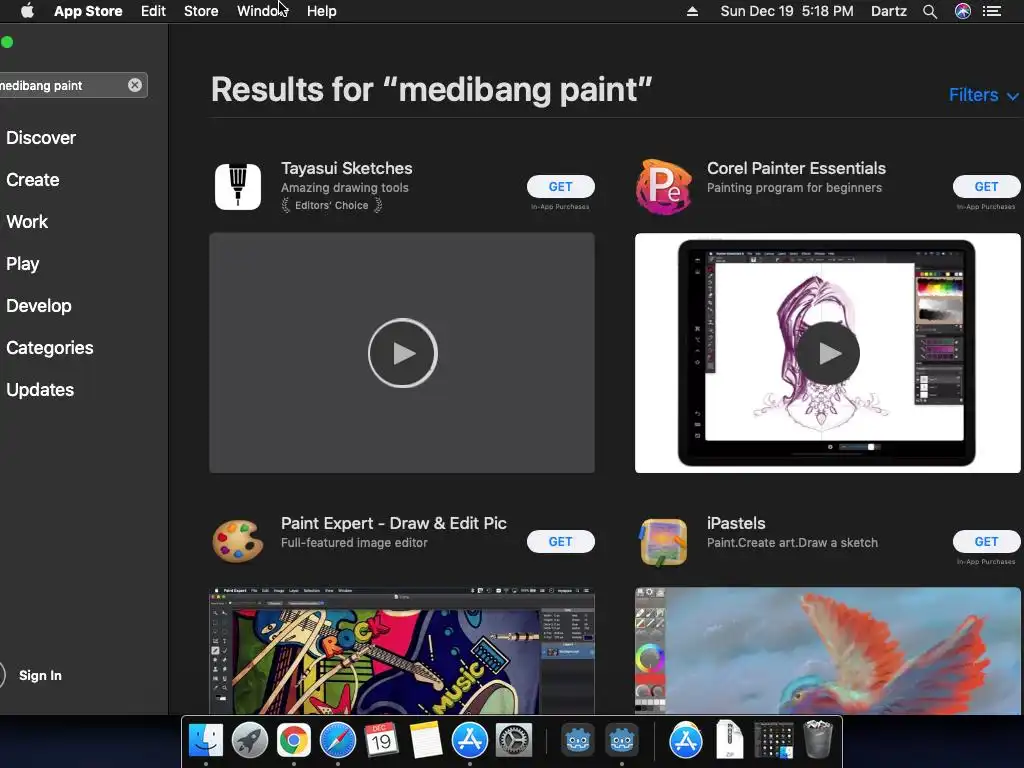Get iPastels
This screenshot has width=1024, height=768.
986,541
